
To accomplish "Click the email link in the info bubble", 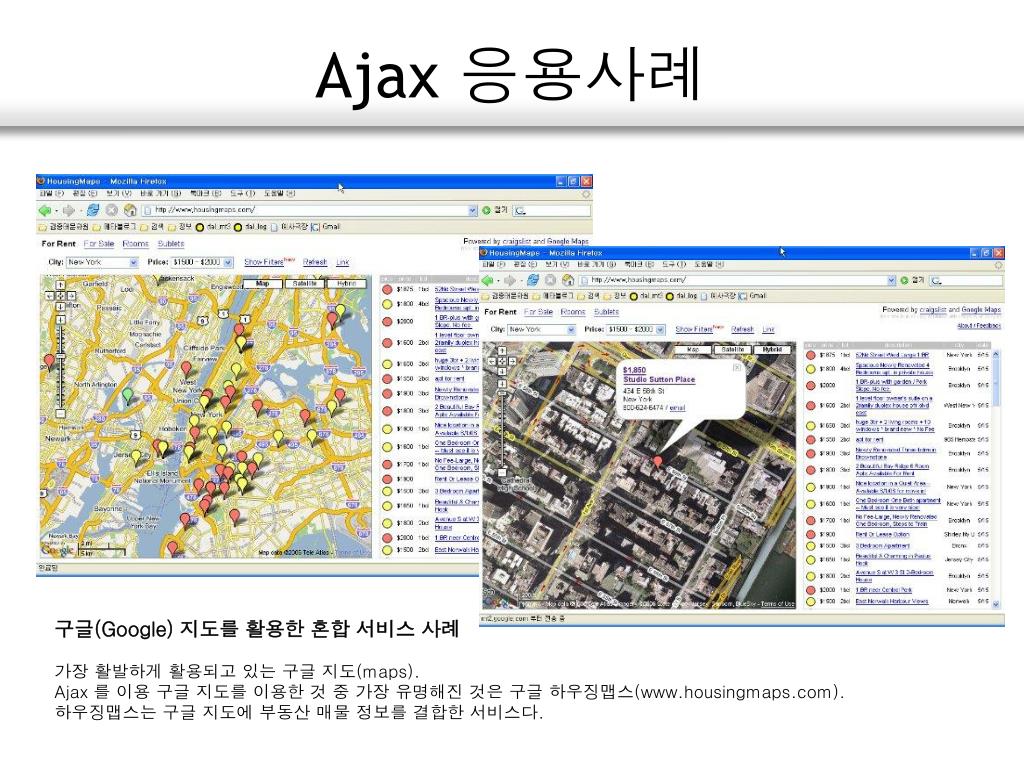I will (x=677, y=408).
